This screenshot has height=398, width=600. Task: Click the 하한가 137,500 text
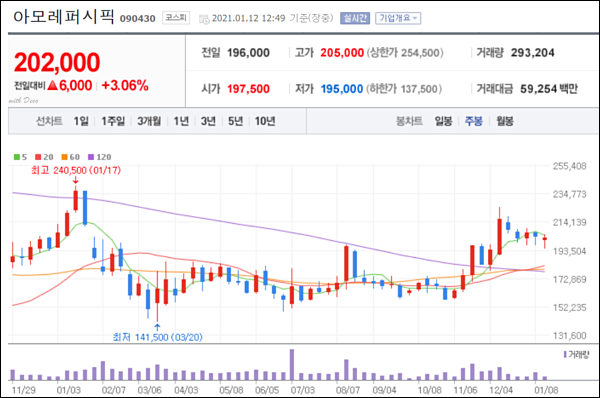(404, 89)
